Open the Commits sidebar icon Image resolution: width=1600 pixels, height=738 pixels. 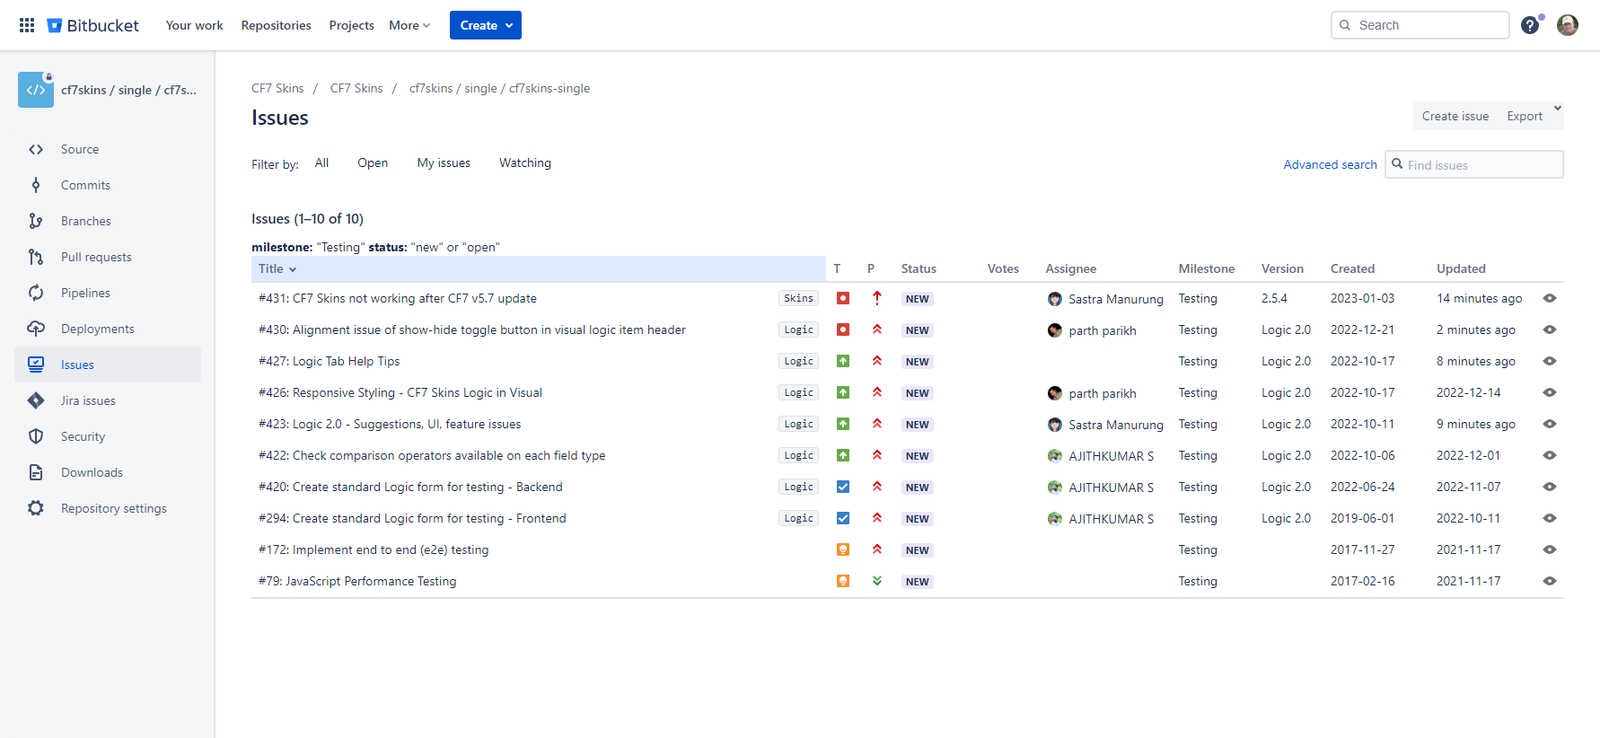click(36, 185)
